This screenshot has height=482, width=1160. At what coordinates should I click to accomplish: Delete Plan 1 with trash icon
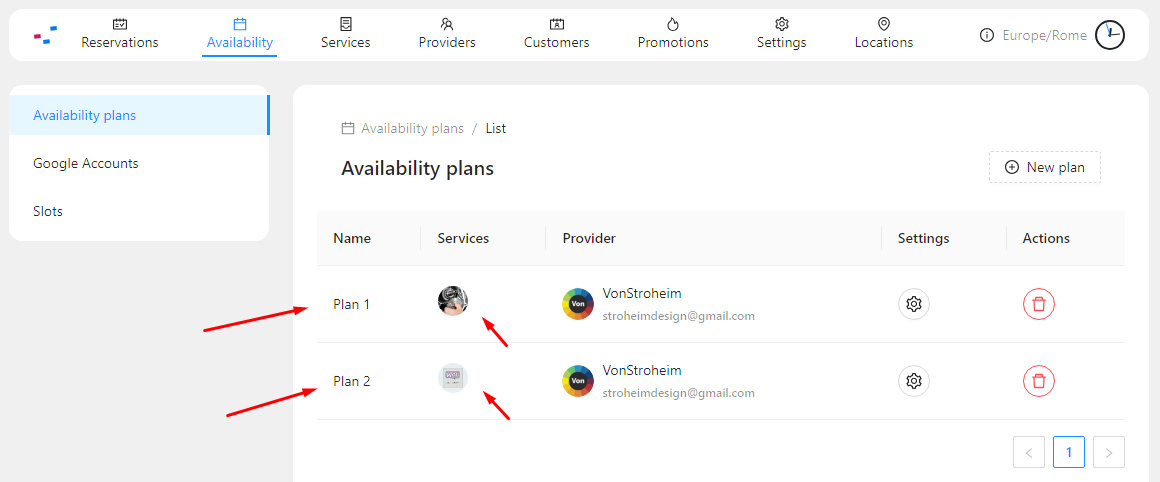click(x=1039, y=304)
